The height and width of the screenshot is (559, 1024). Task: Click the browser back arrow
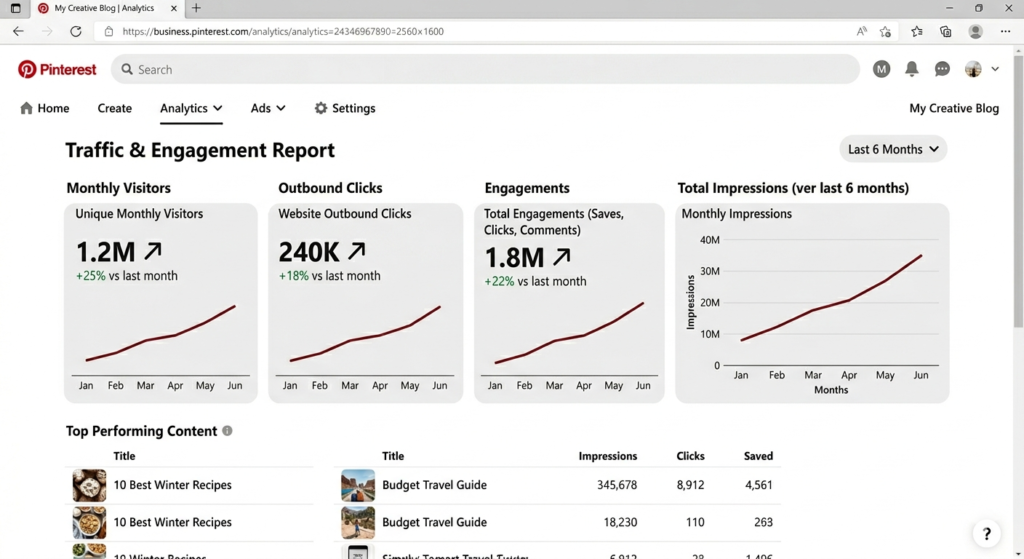pyautogui.click(x=18, y=31)
